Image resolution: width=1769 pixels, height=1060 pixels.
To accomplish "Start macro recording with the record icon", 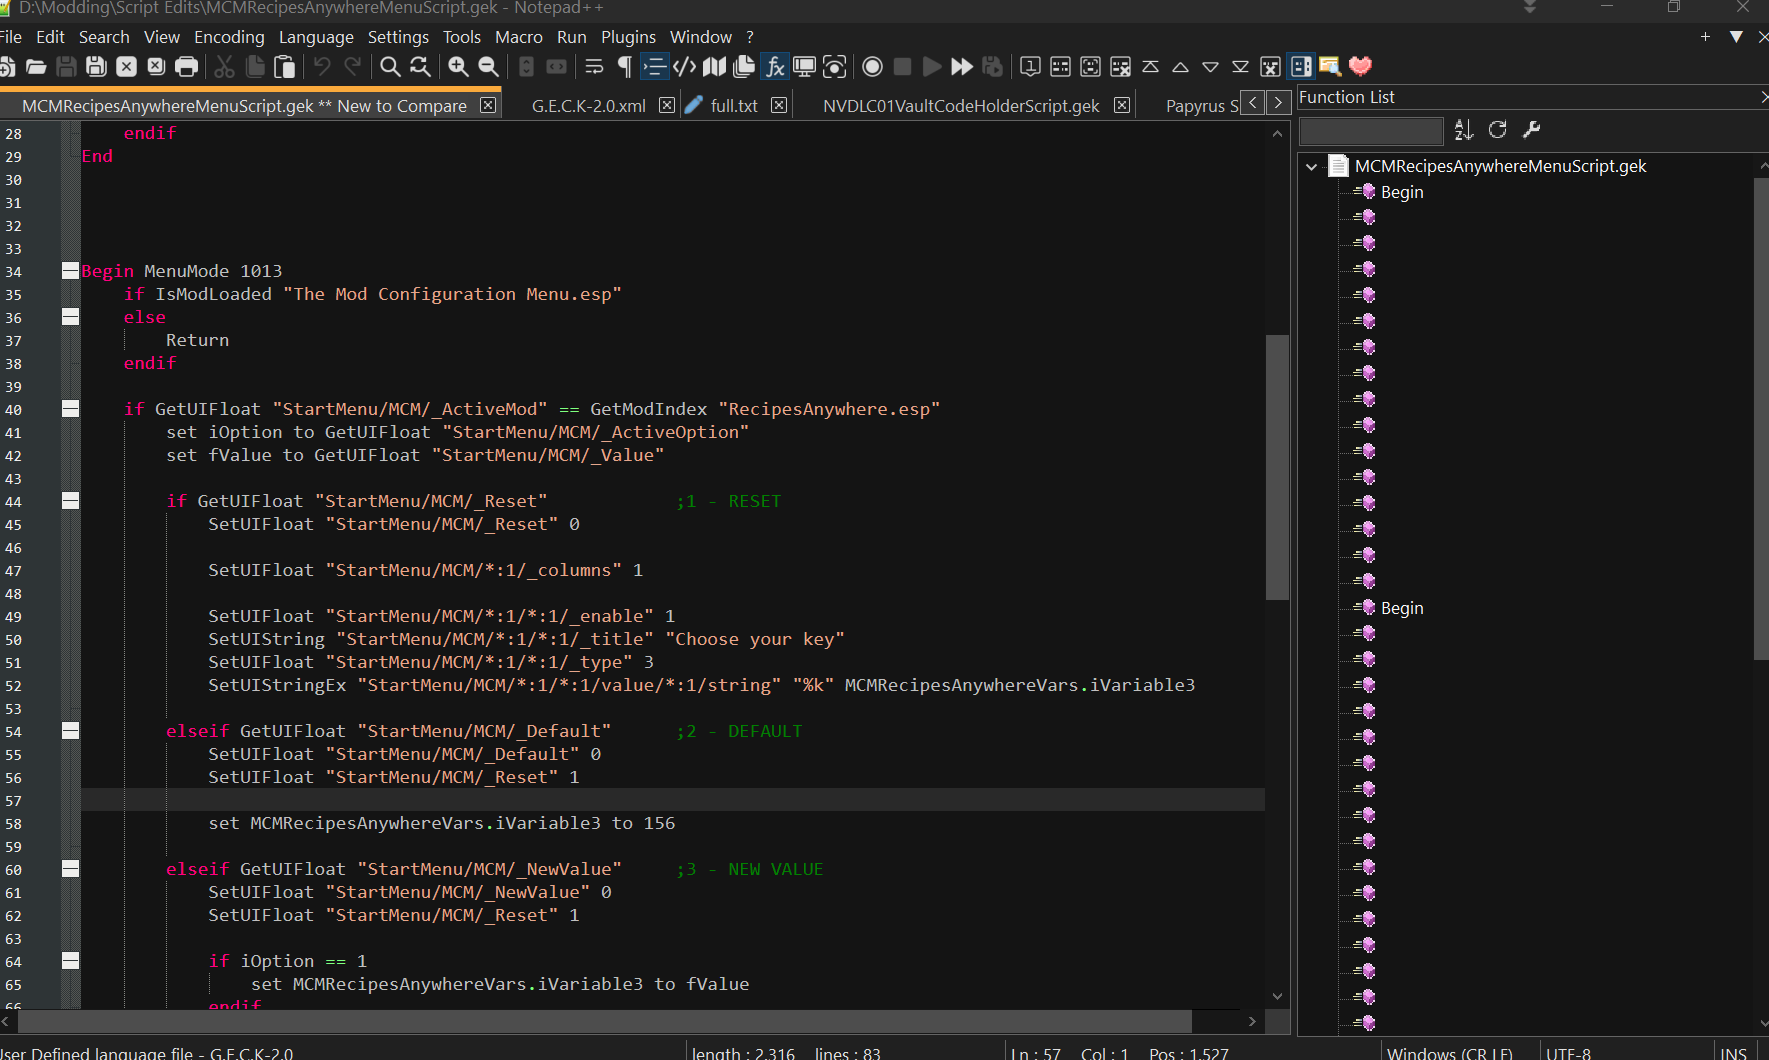I will [x=872, y=67].
